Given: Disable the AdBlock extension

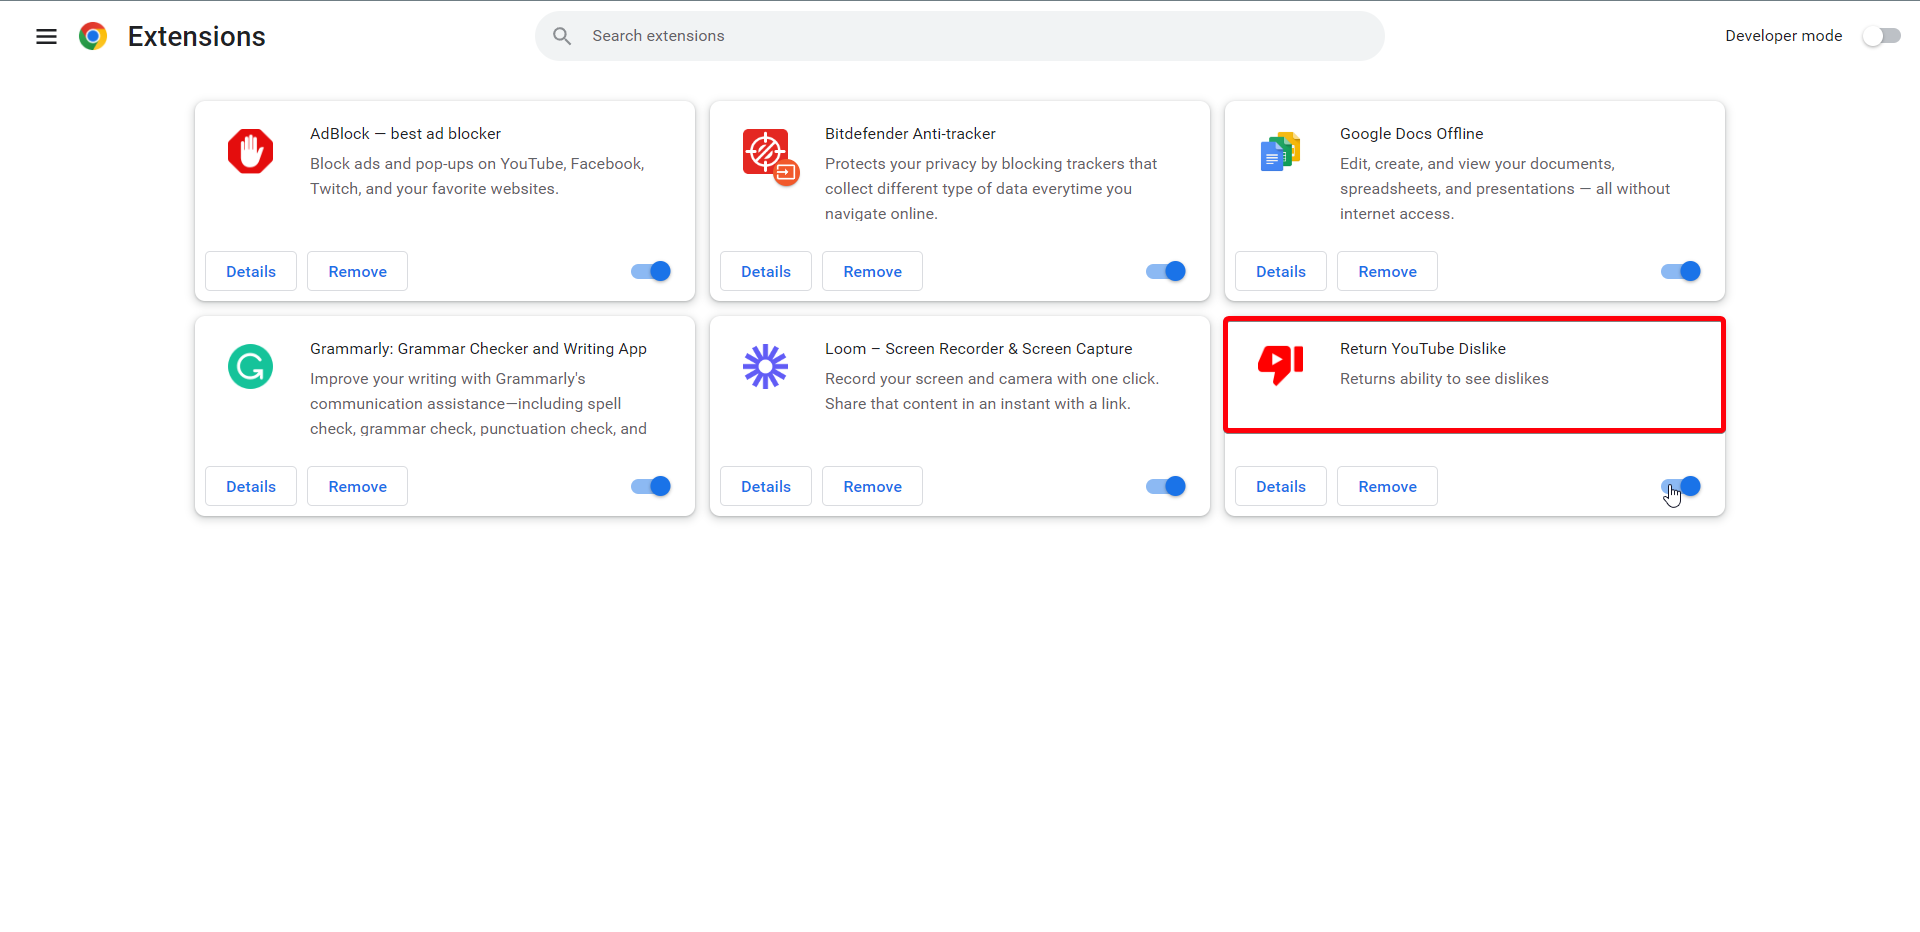Looking at the screenshot, I should coord(649,271).
